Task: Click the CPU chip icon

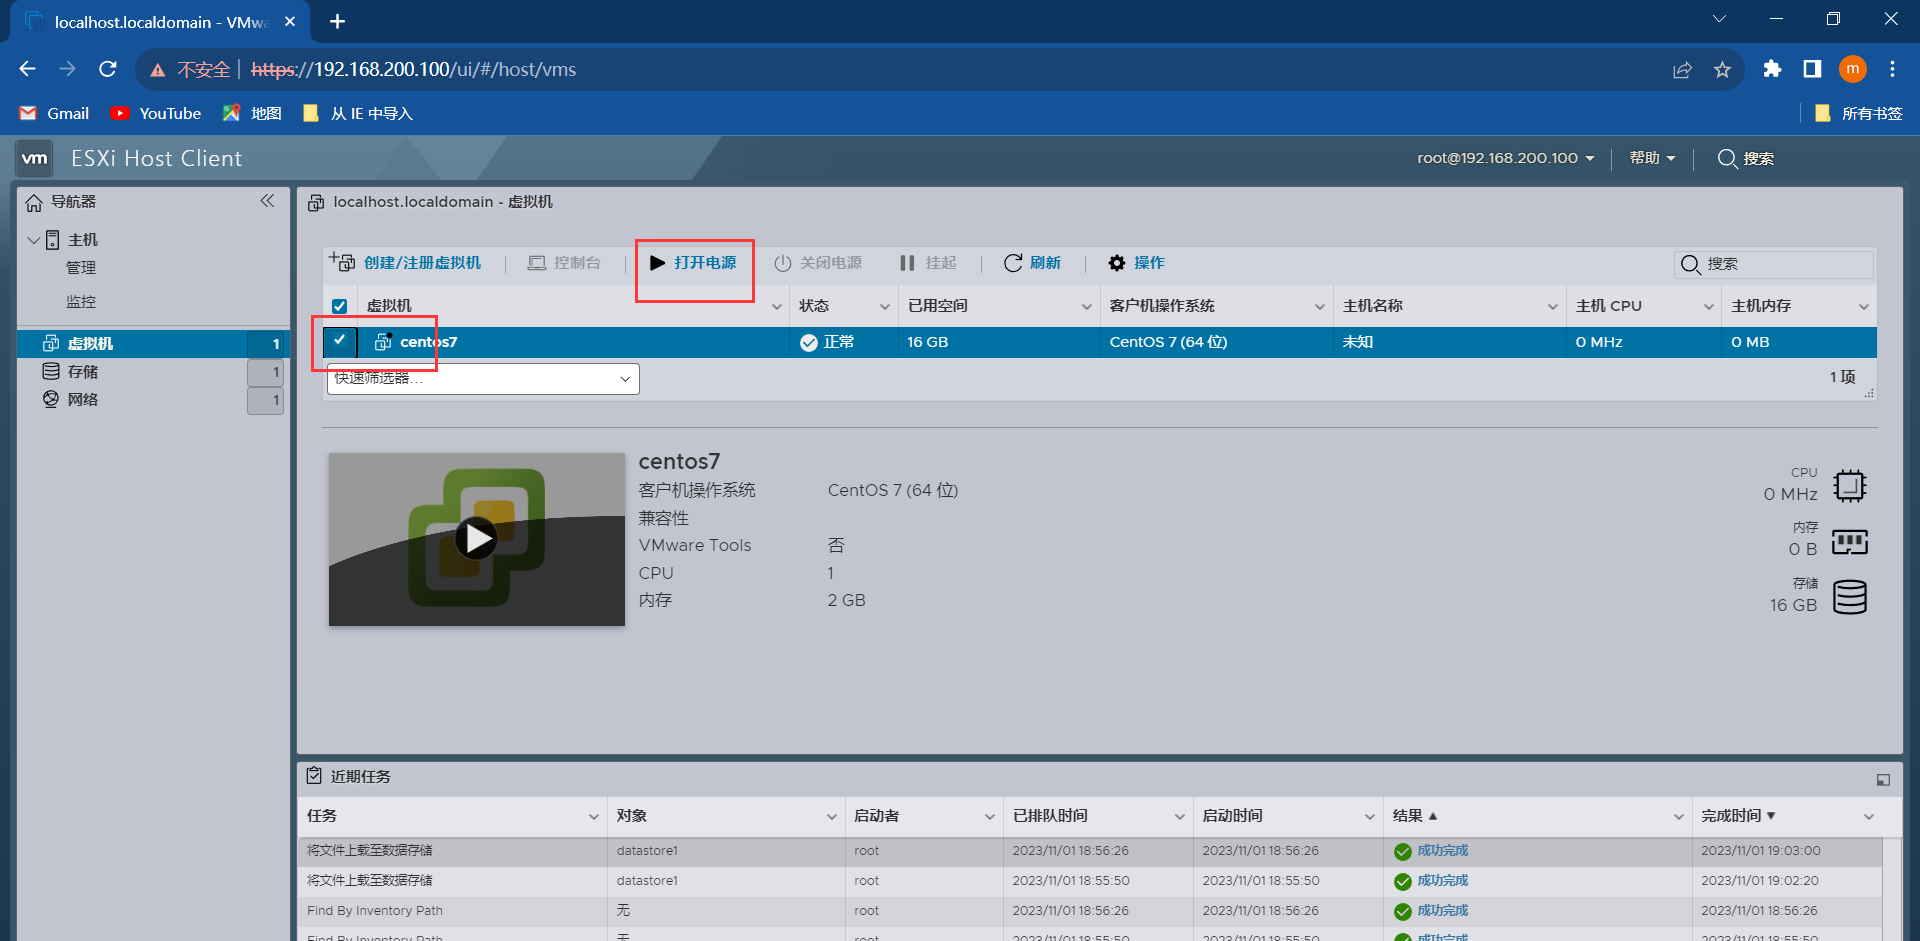Action: pos(1850,486)
